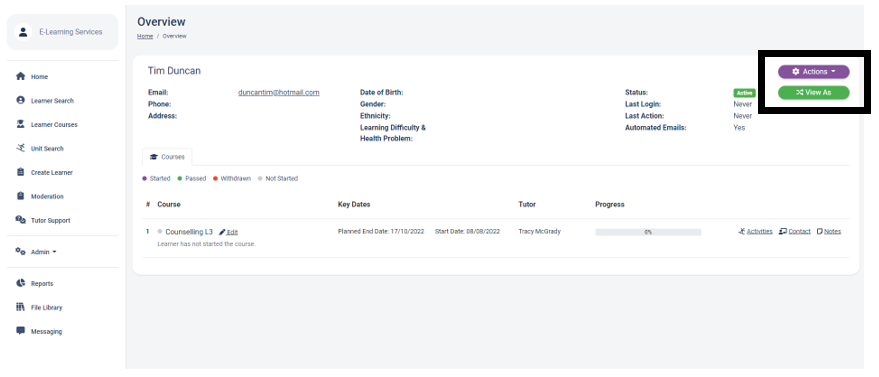879x377 pixels.
Task: Open Learner Courses sidebar icon
Action: [x=21, y=124]
